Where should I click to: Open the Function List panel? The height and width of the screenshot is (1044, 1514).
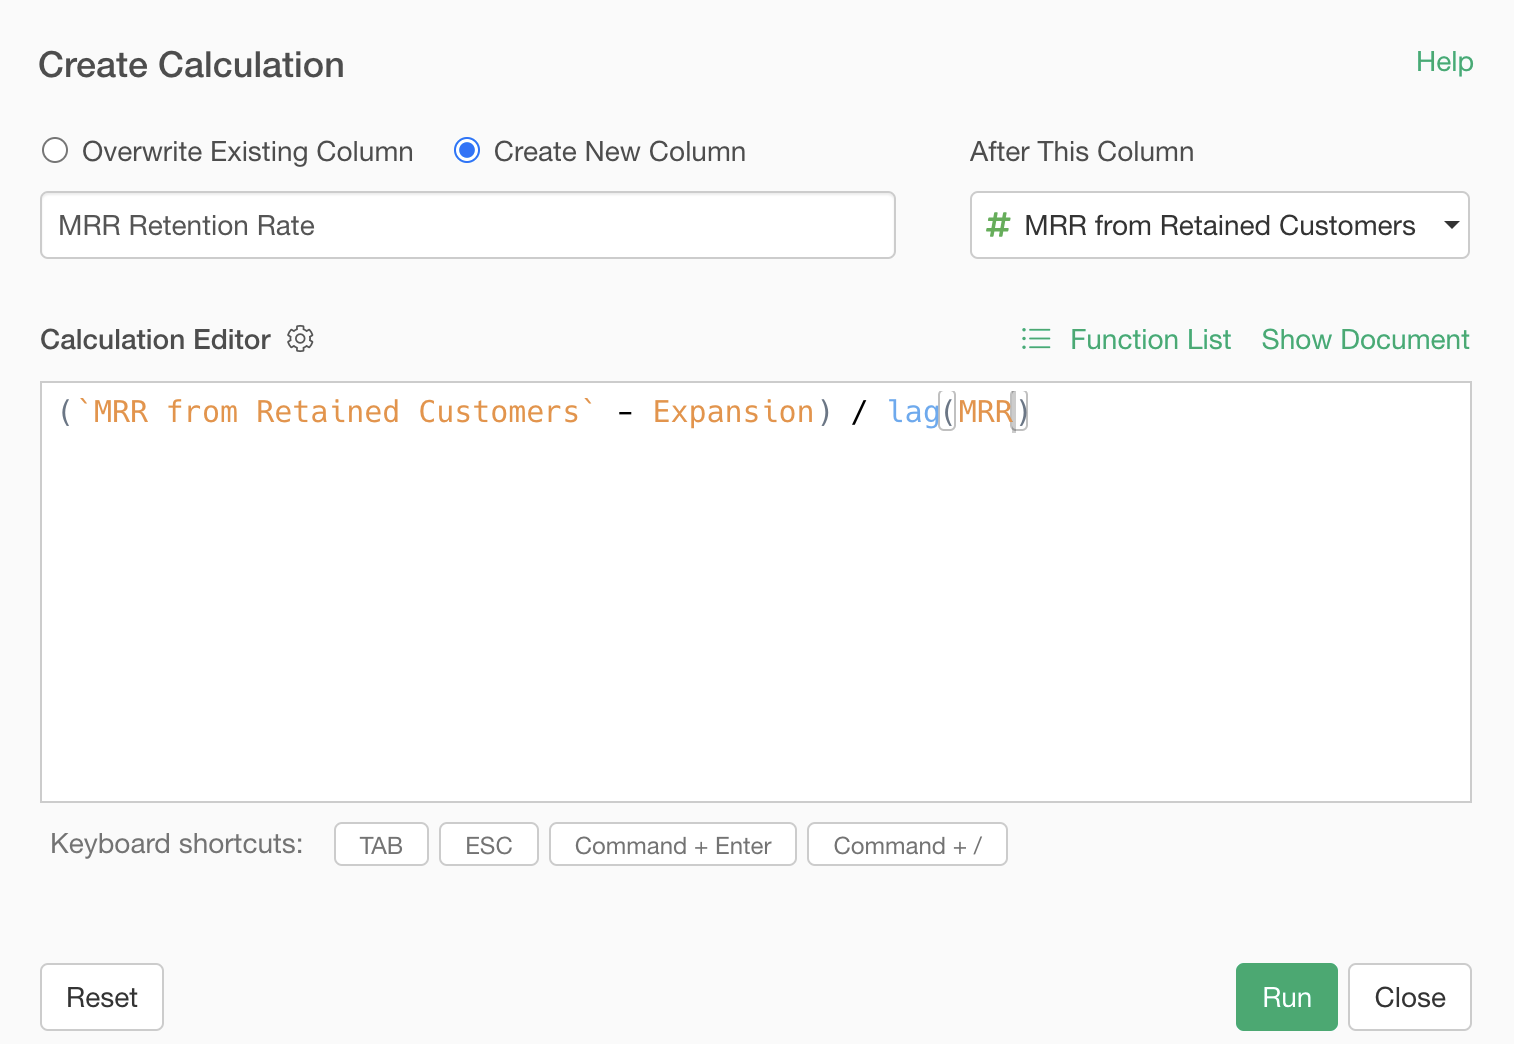(1150, 340)
